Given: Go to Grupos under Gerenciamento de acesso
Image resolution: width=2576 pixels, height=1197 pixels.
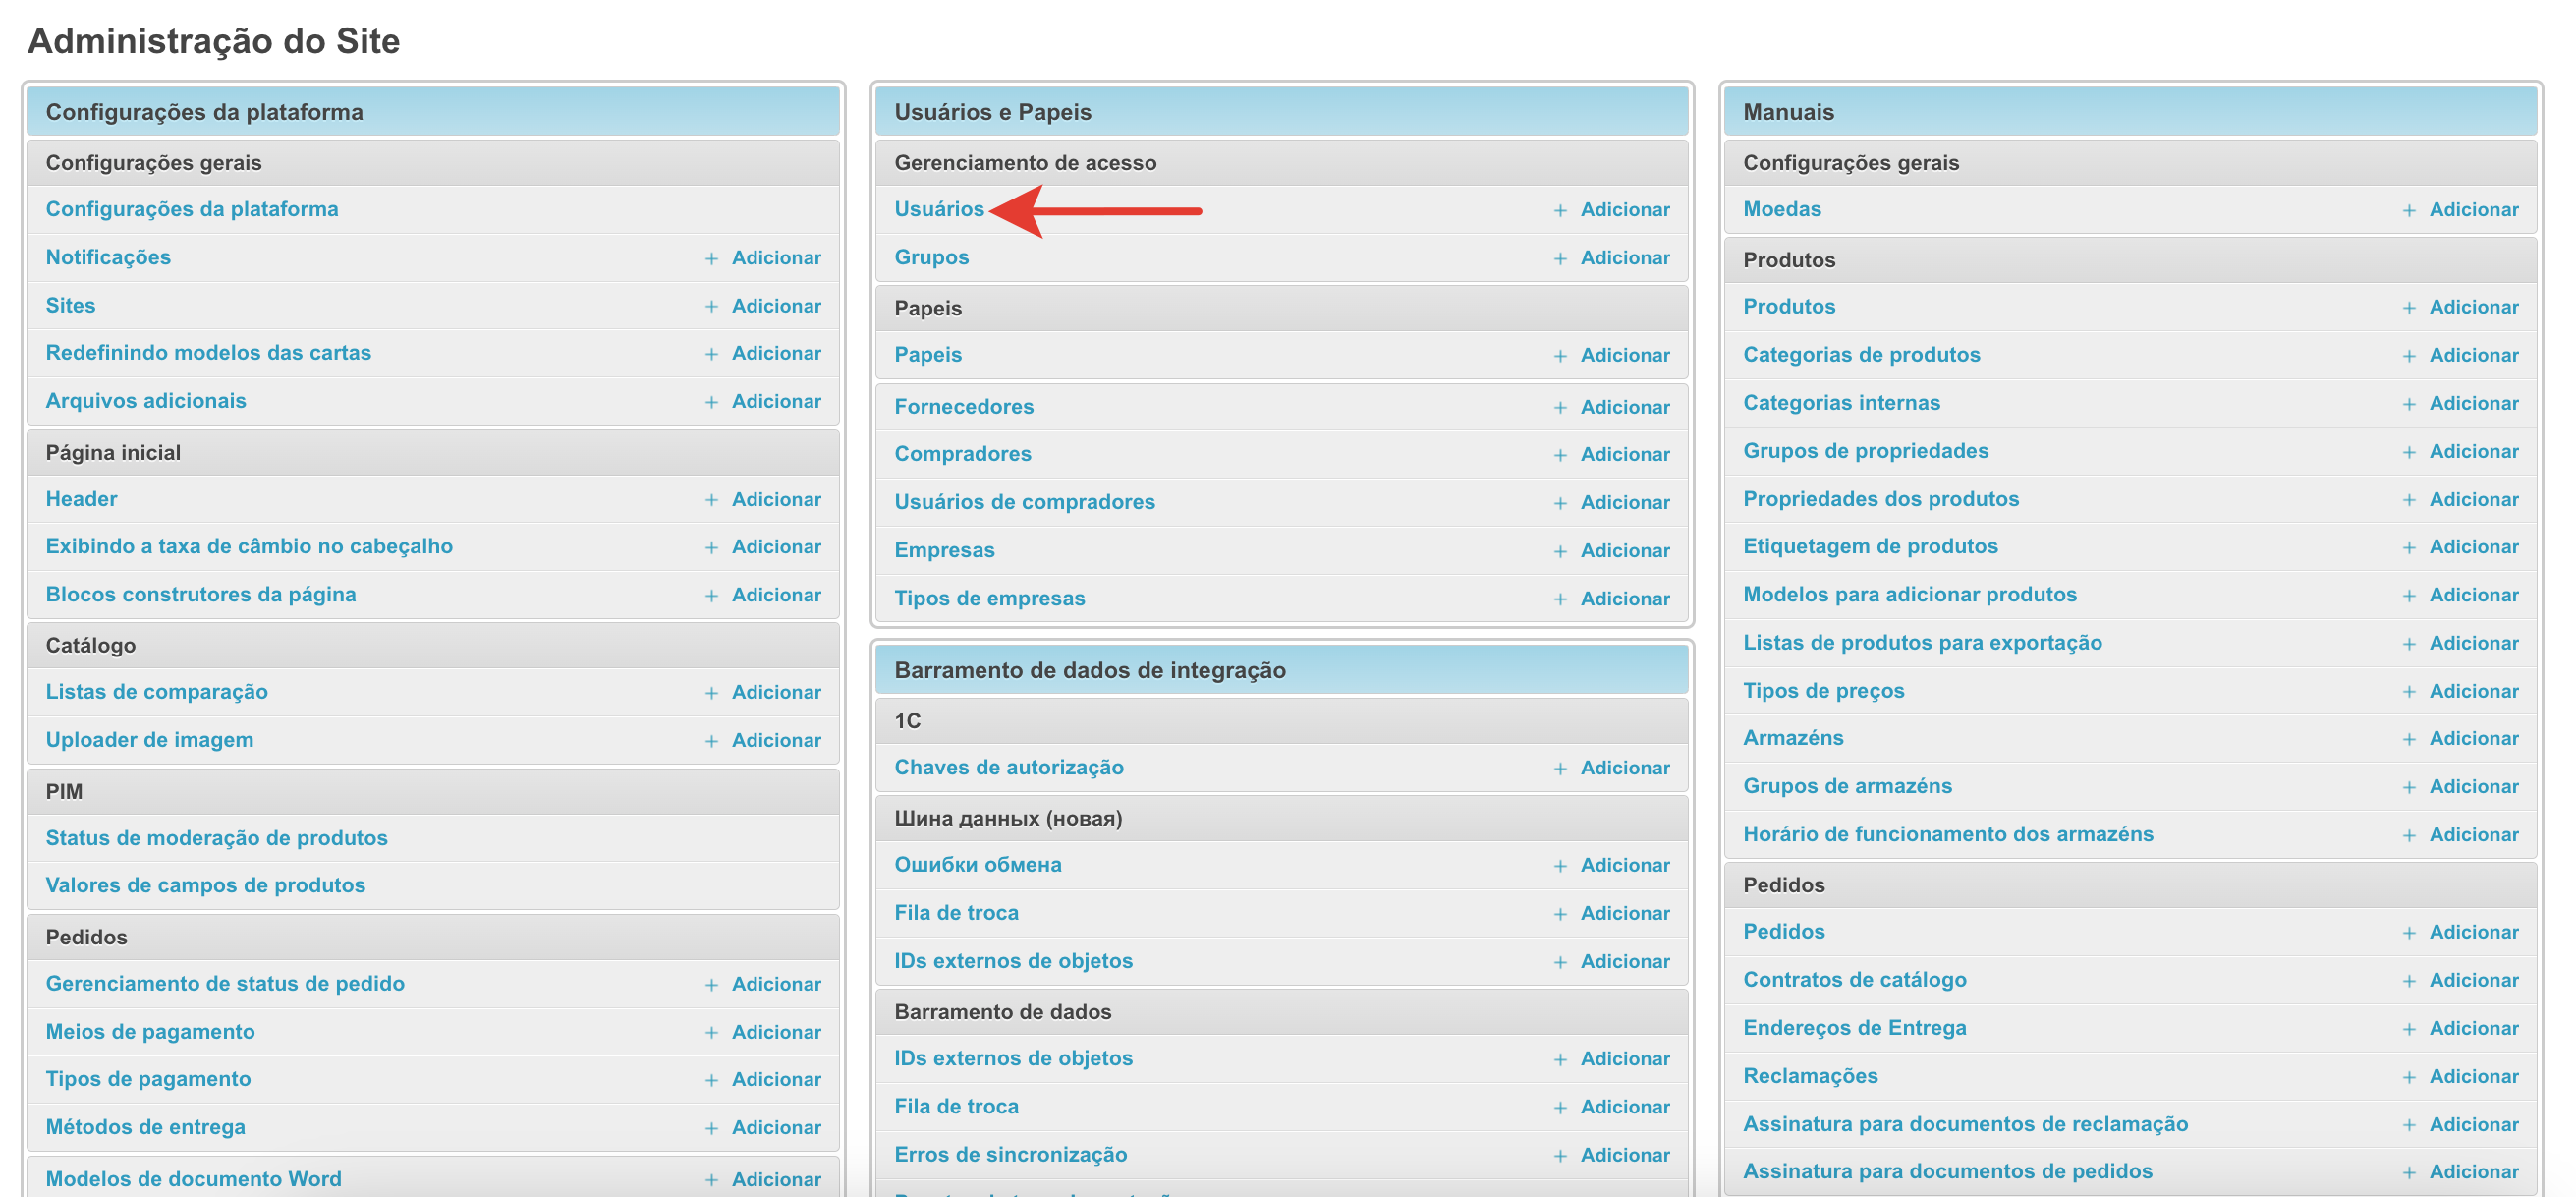Looking at the screenshot, I should point(930,257).
